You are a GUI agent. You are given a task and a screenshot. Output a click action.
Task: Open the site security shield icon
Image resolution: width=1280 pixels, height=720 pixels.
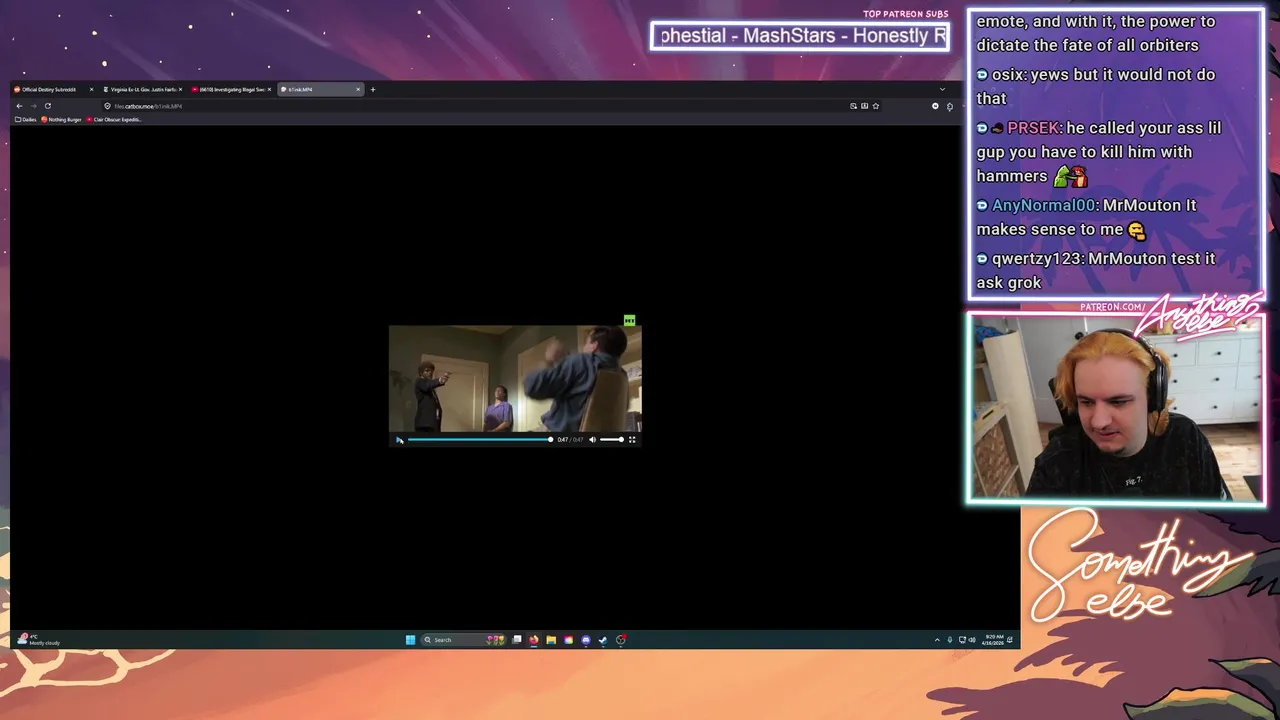(x=107, y=106)
